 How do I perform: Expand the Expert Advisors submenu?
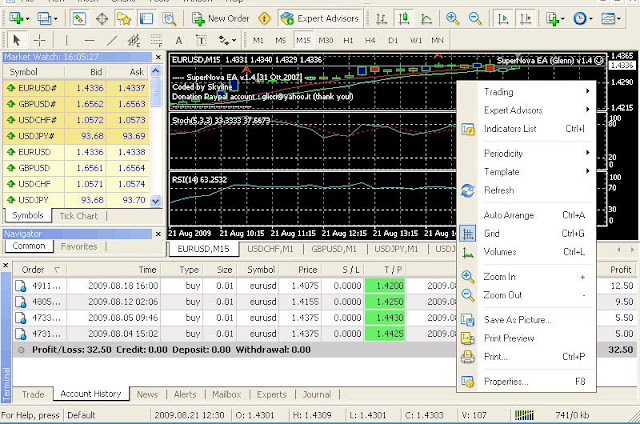(526, 110)
